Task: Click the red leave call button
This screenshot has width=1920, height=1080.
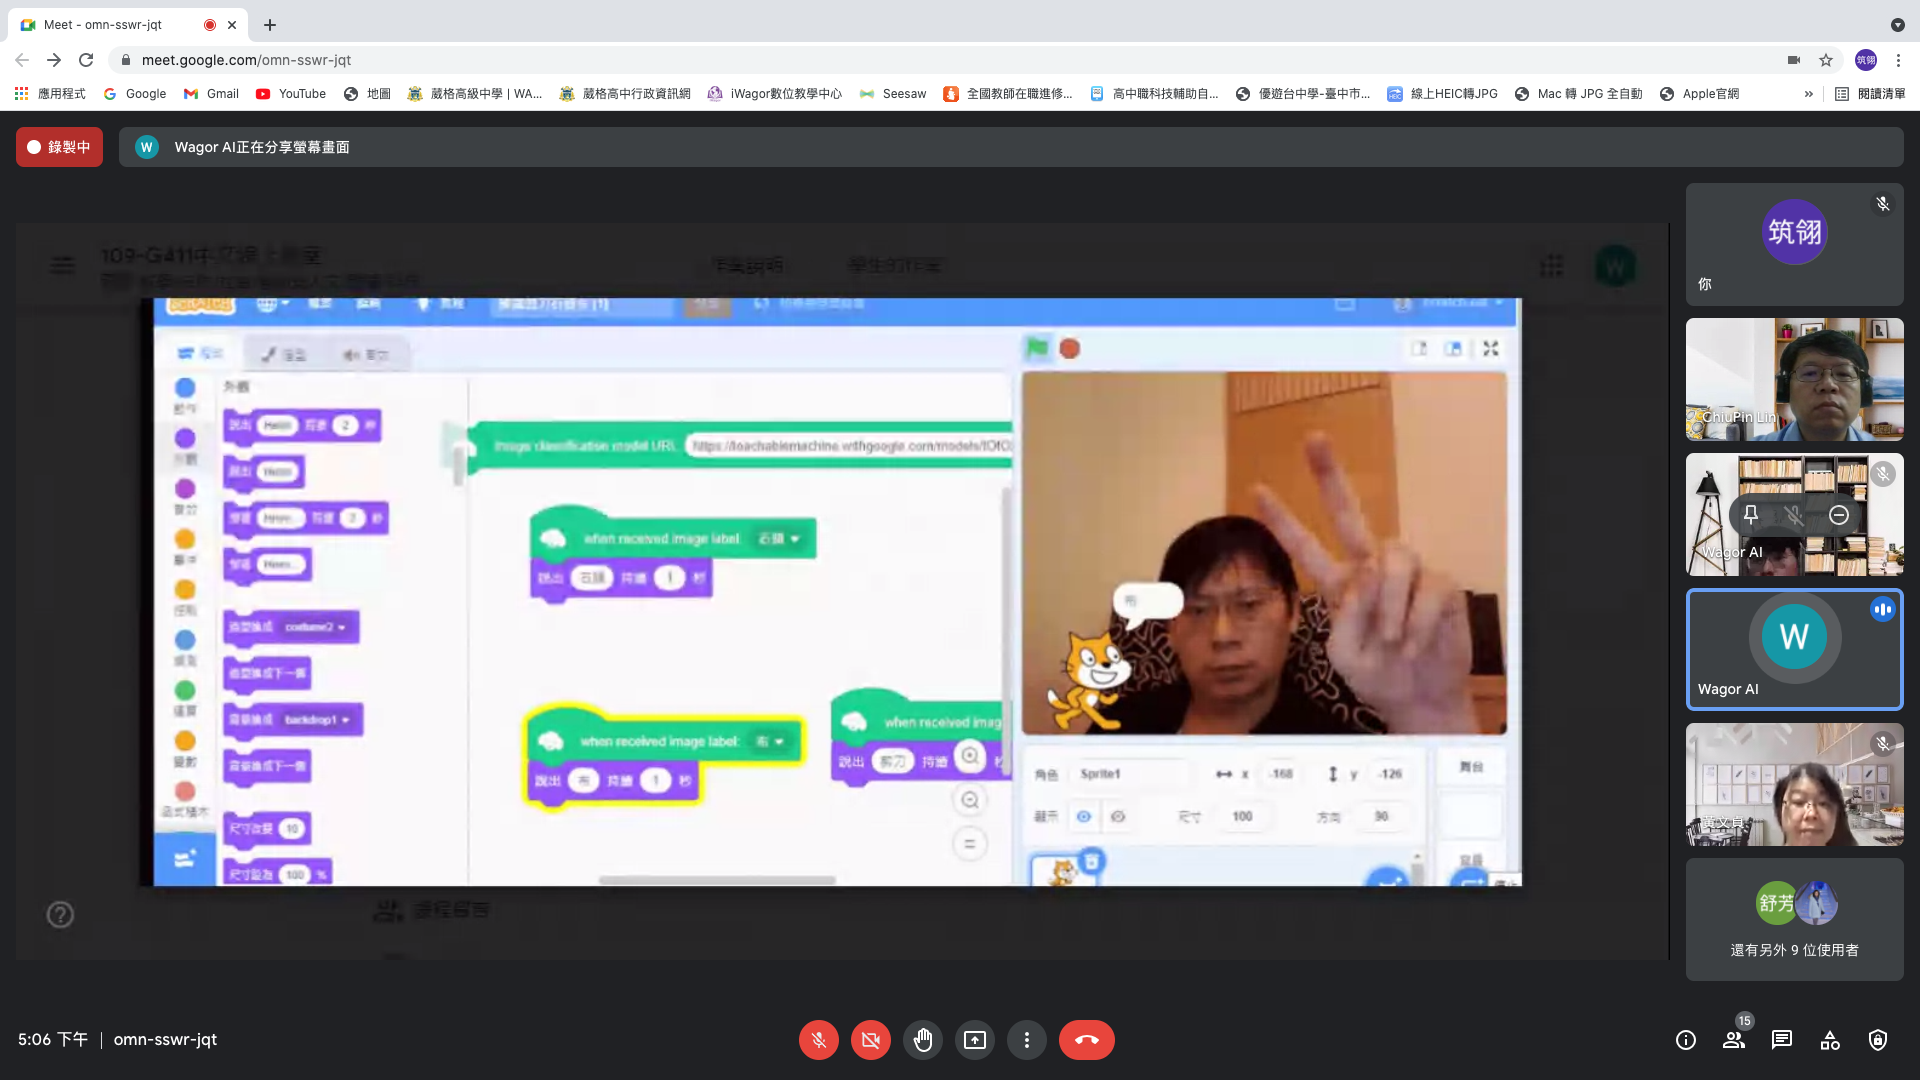Action: pyautogui.click(x=1086, y=1040)
